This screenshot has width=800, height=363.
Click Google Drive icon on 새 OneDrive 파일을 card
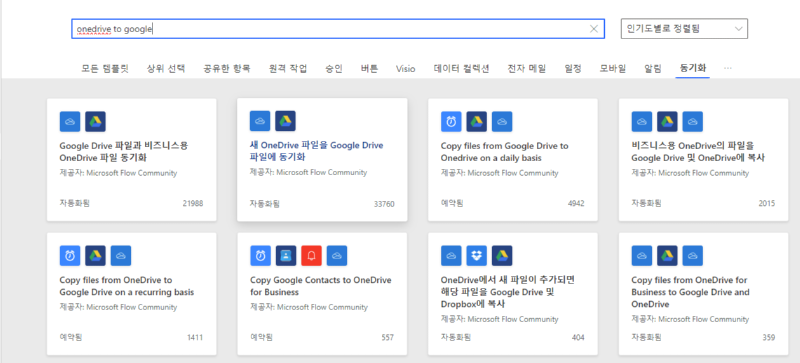pos(285,121)
